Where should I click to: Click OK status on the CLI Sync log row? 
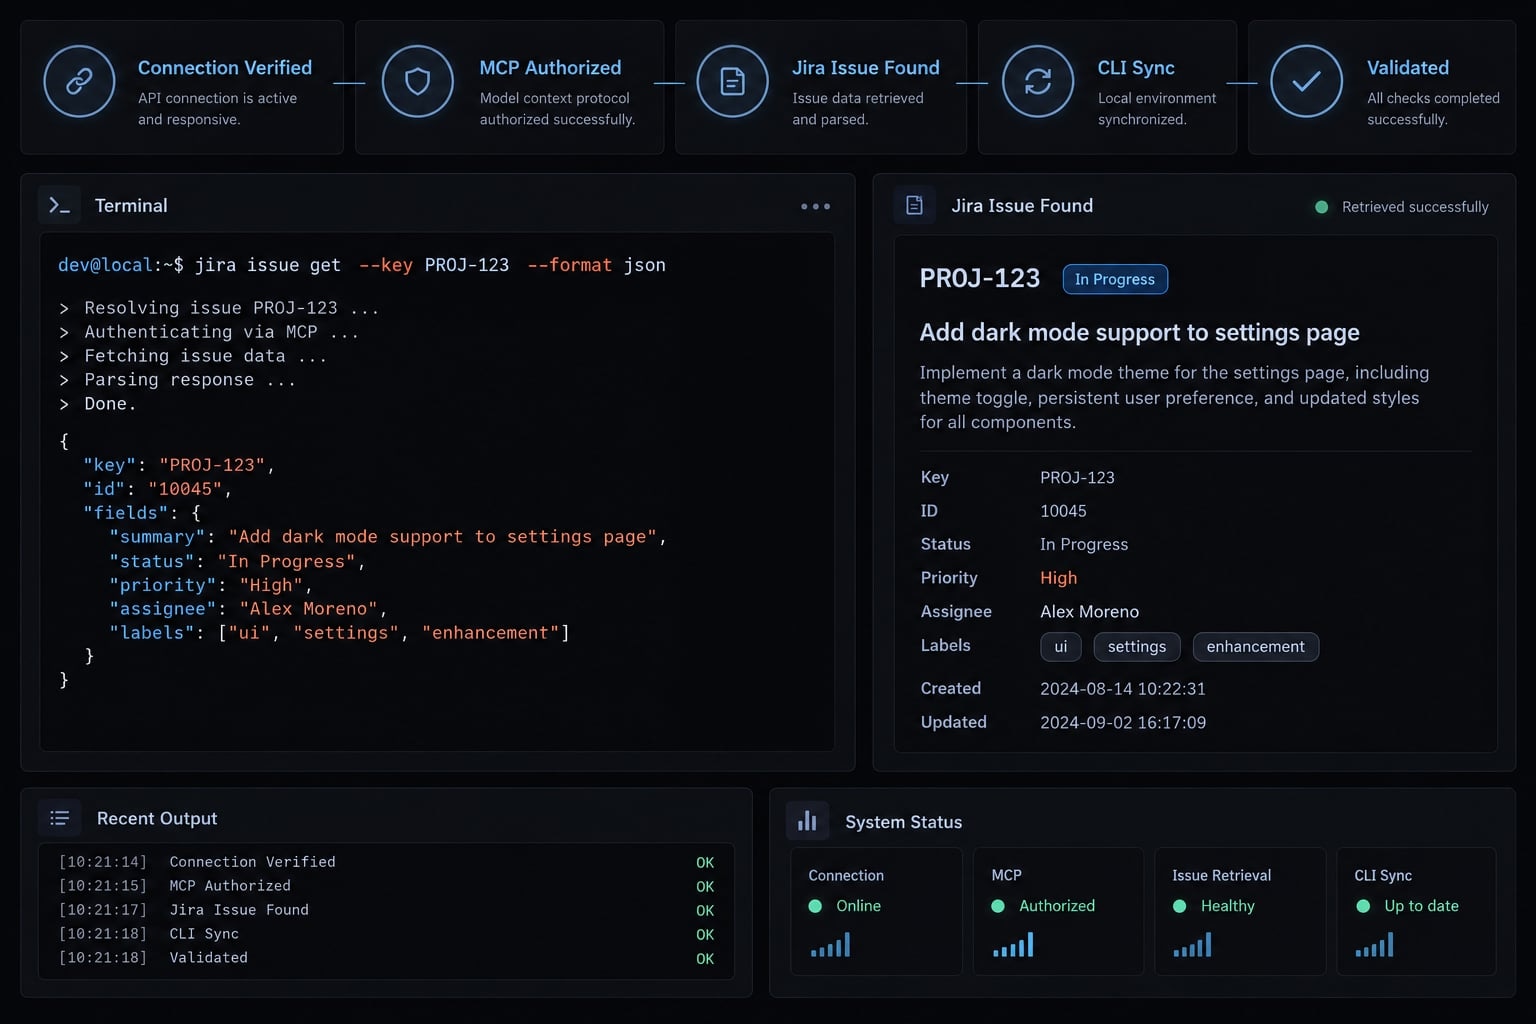click(x=705, y=935)
